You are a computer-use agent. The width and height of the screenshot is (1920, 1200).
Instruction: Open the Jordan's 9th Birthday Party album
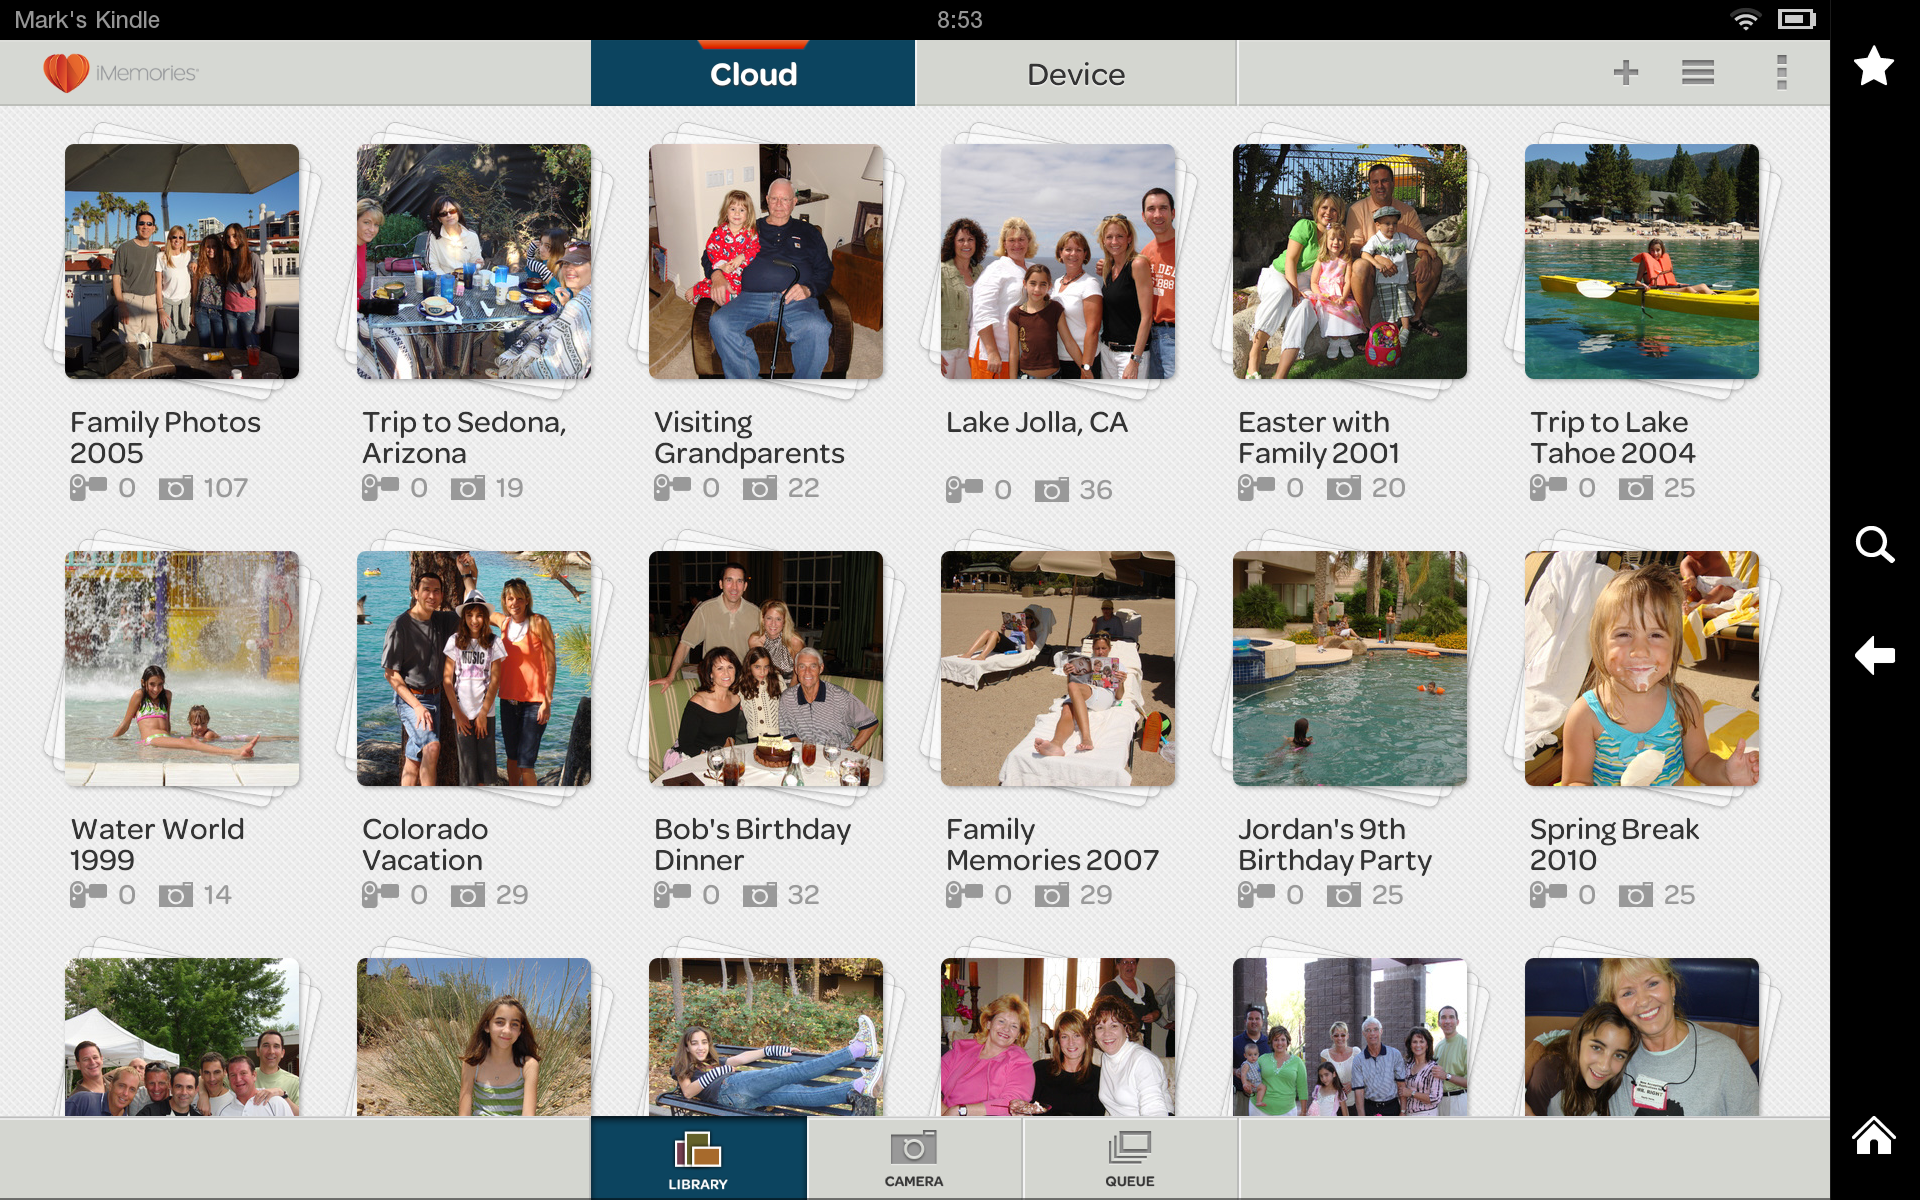click(1349, 668)
